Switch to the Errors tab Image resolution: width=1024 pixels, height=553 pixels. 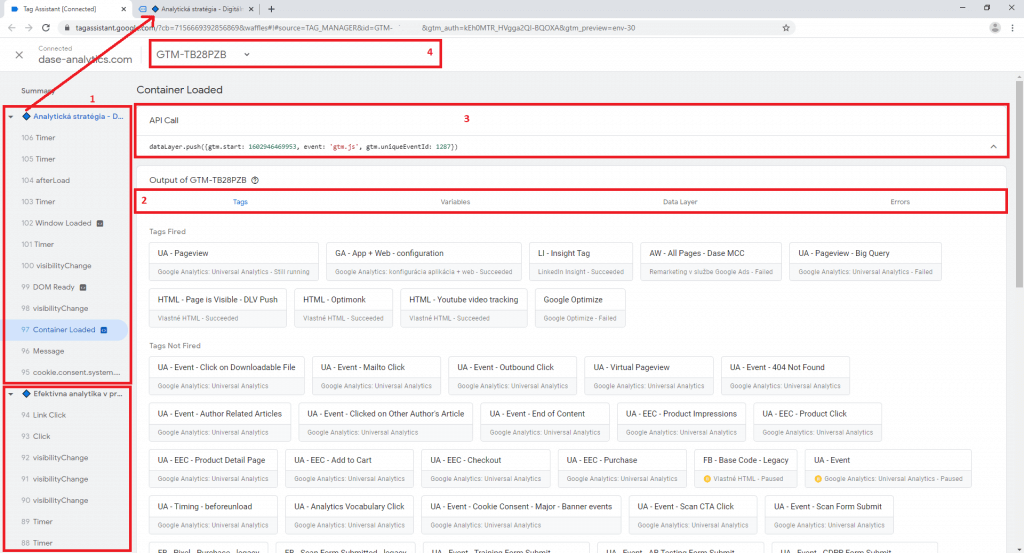(x=900, y=202)
